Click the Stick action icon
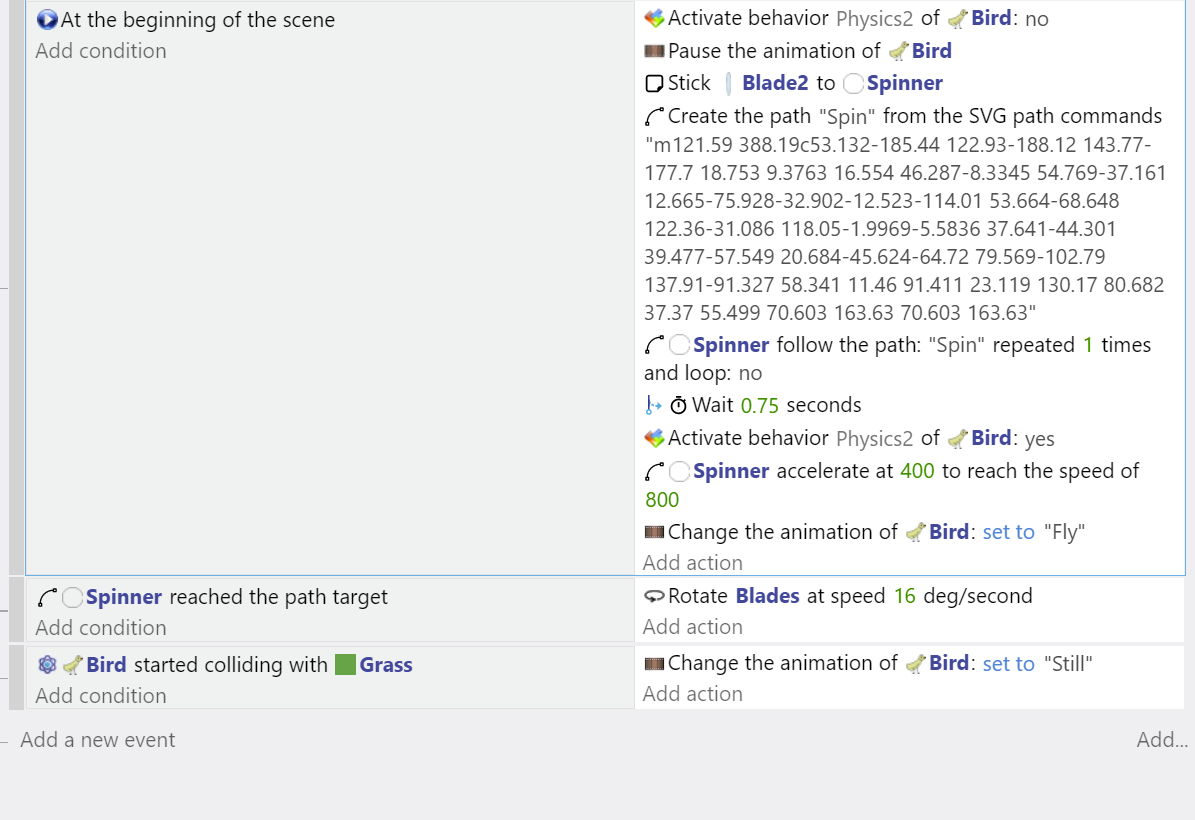Image resolution: width=1195 pixels, height=820 pixels. 654,84
